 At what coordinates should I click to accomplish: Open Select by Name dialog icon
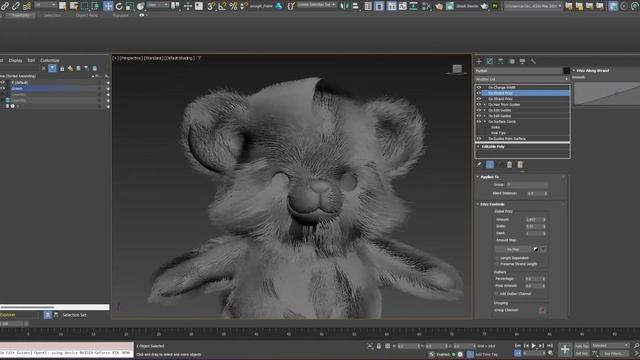(74, 6)
